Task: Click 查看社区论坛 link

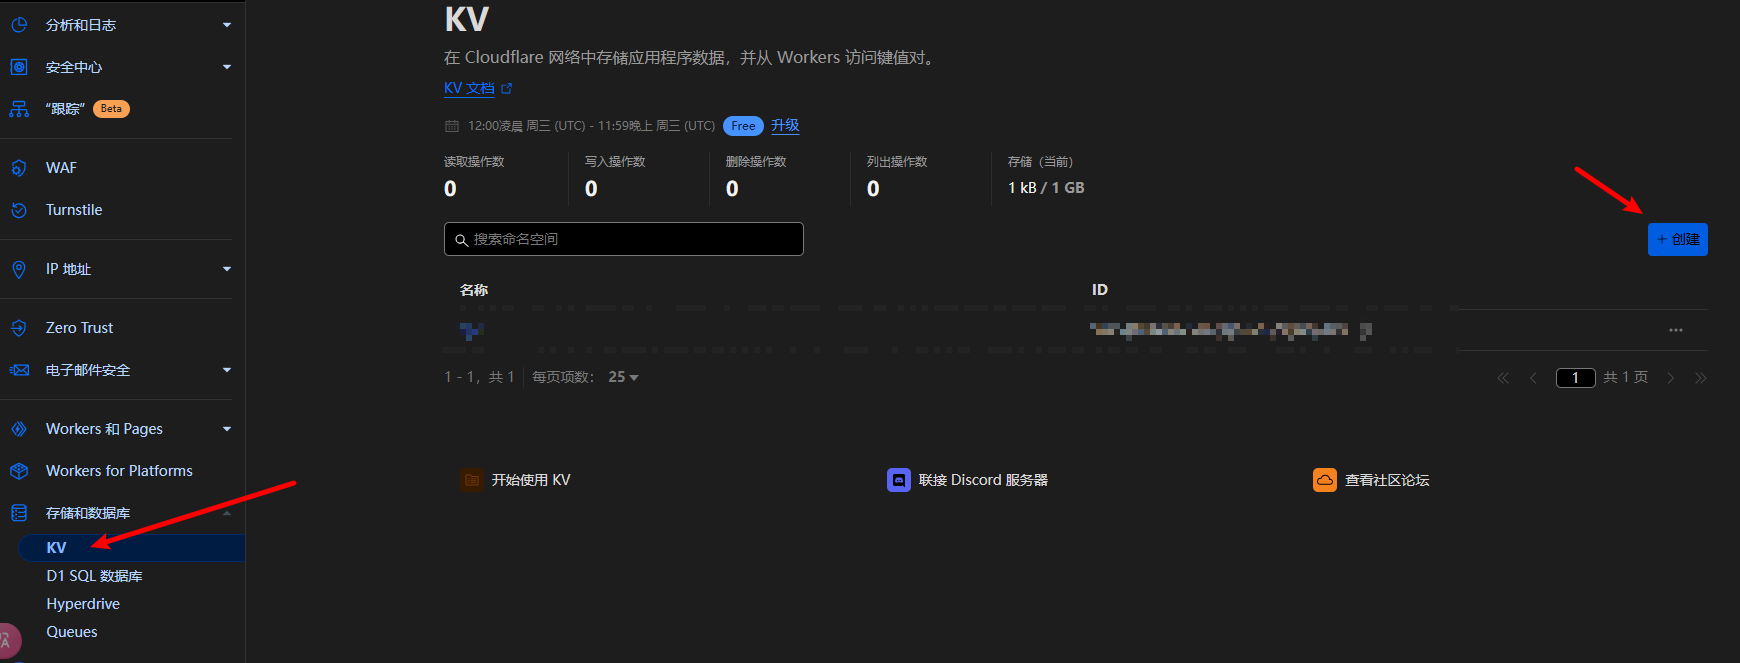Action: coord(1387,480)
